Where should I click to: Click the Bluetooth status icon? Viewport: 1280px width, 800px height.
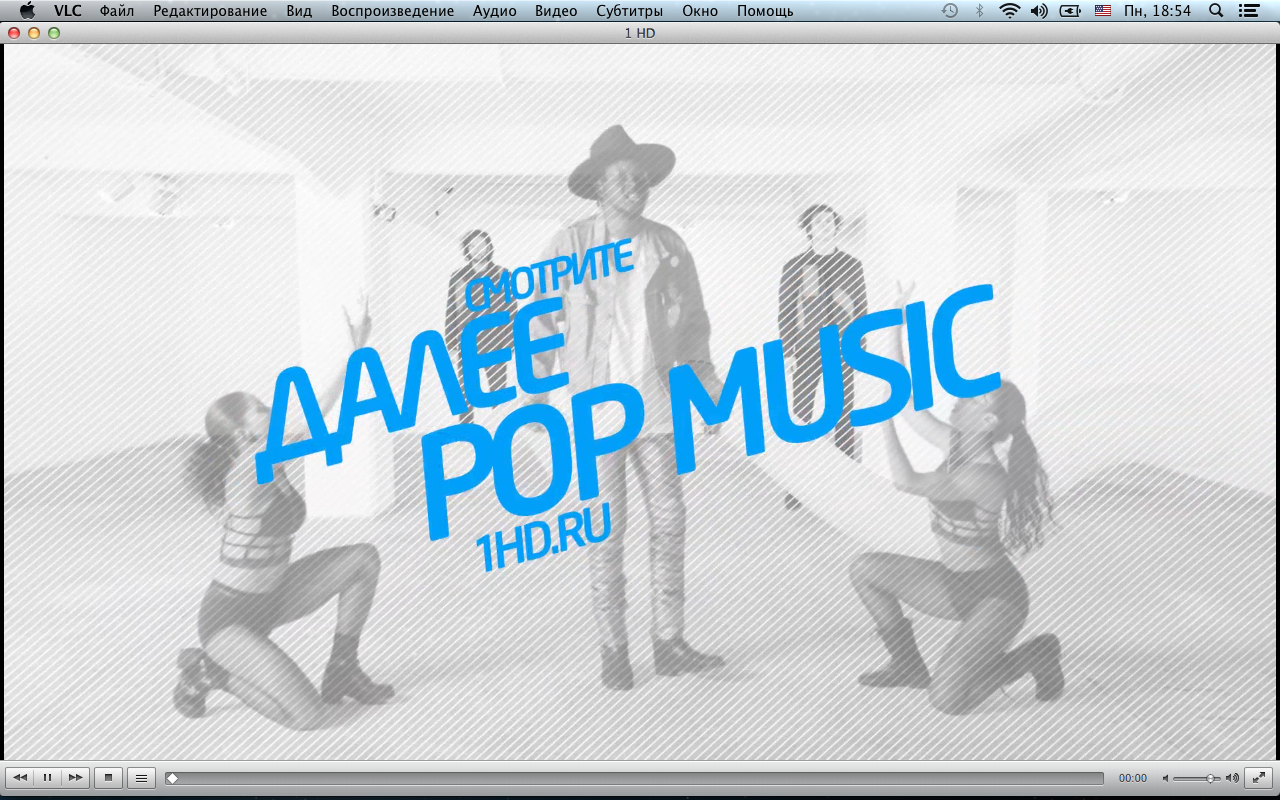click(x=980, y=11)
